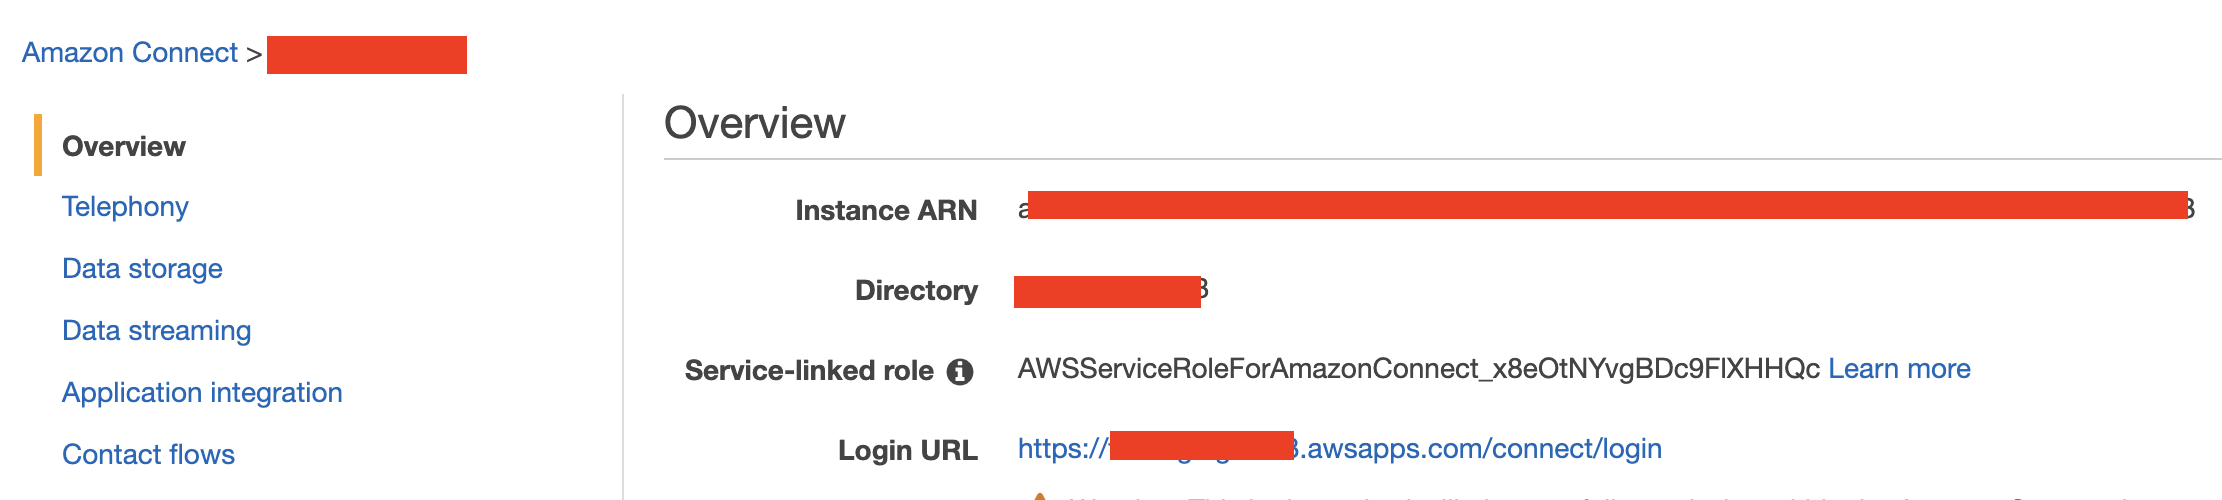
Task: View Contact flows settings
Action: pos(148,455)
